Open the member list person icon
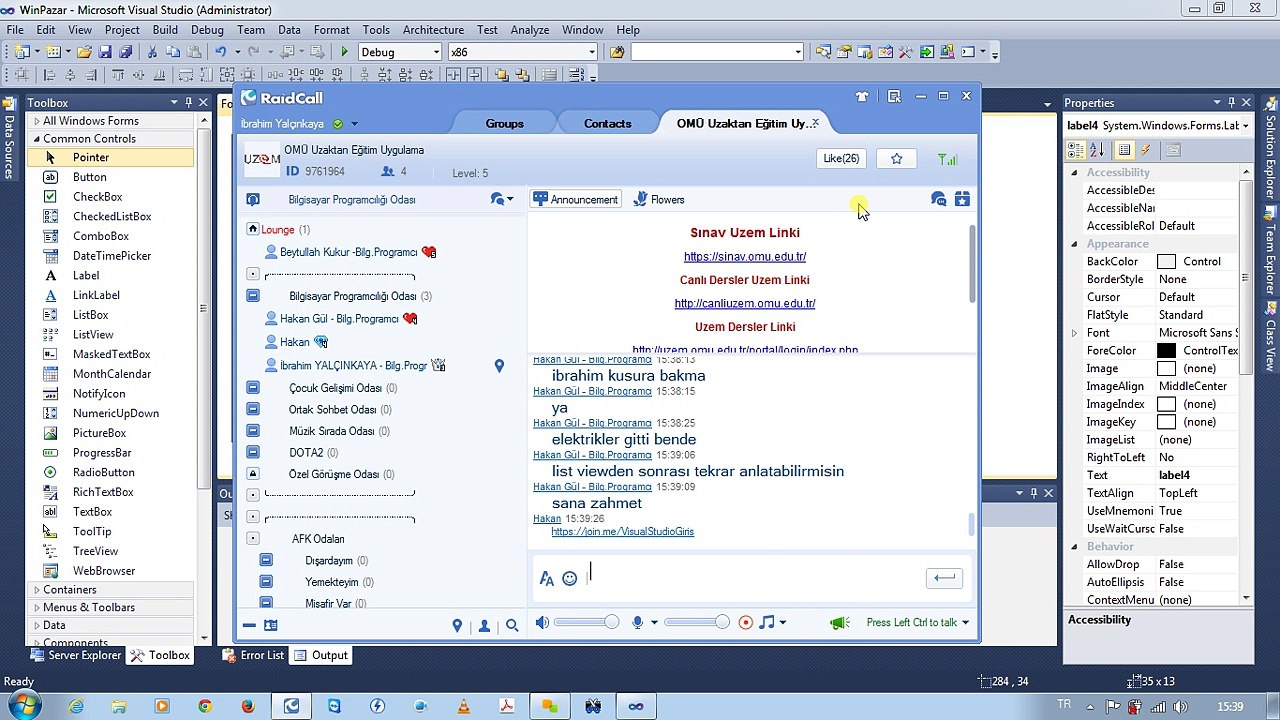The image size is (1280, 720). [x=484, y=625]
